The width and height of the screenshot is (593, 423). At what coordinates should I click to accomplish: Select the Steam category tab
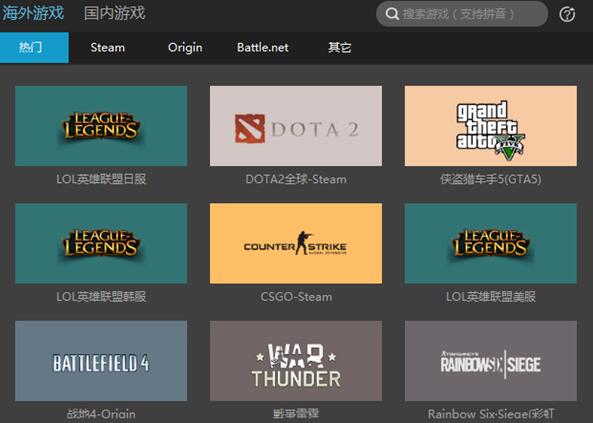(107, 48)
